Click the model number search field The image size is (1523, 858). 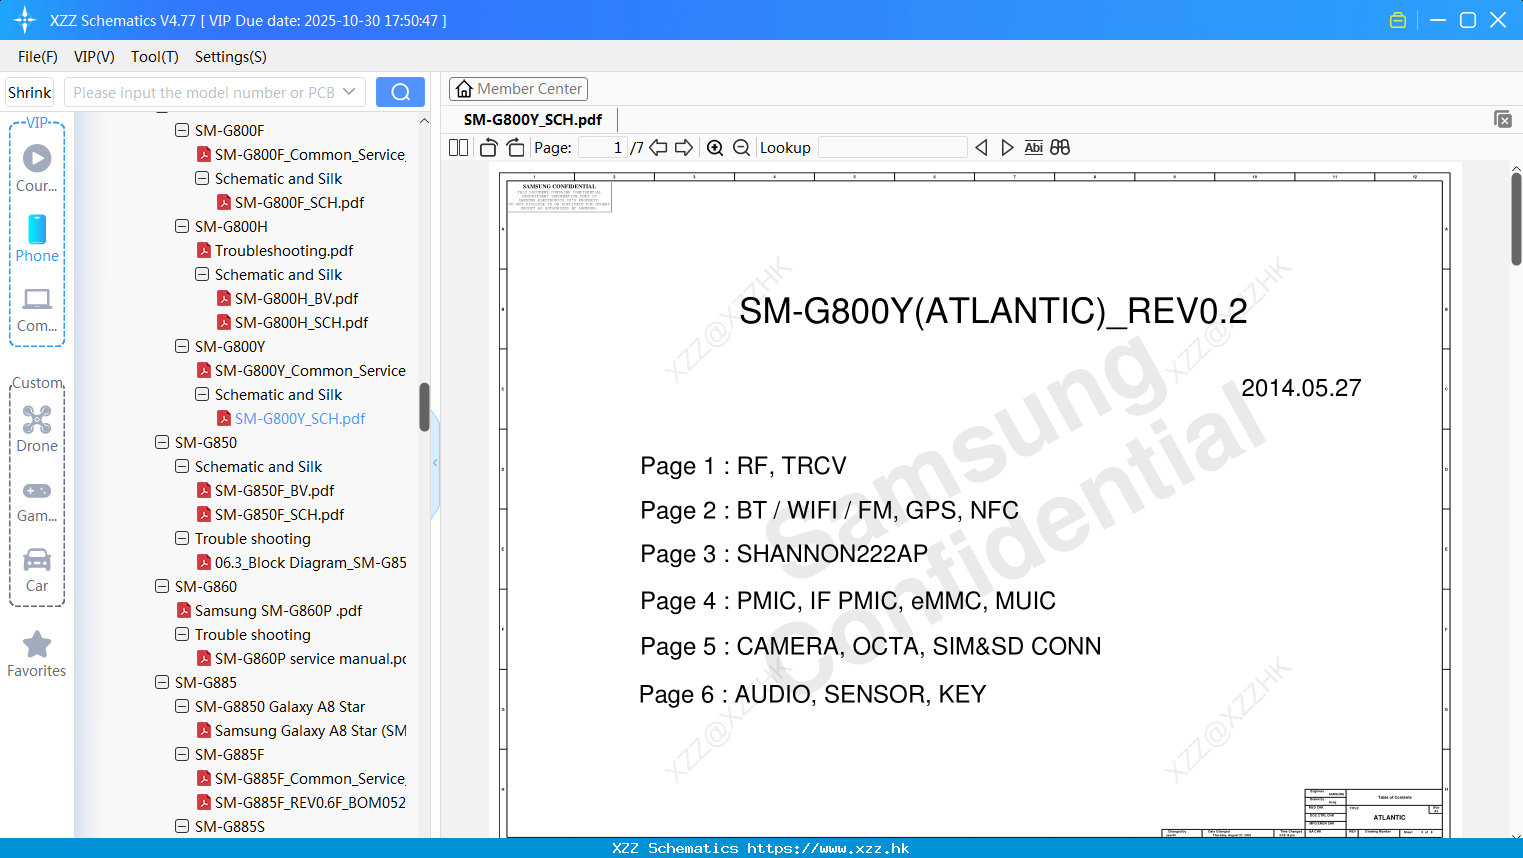point(204,92)
